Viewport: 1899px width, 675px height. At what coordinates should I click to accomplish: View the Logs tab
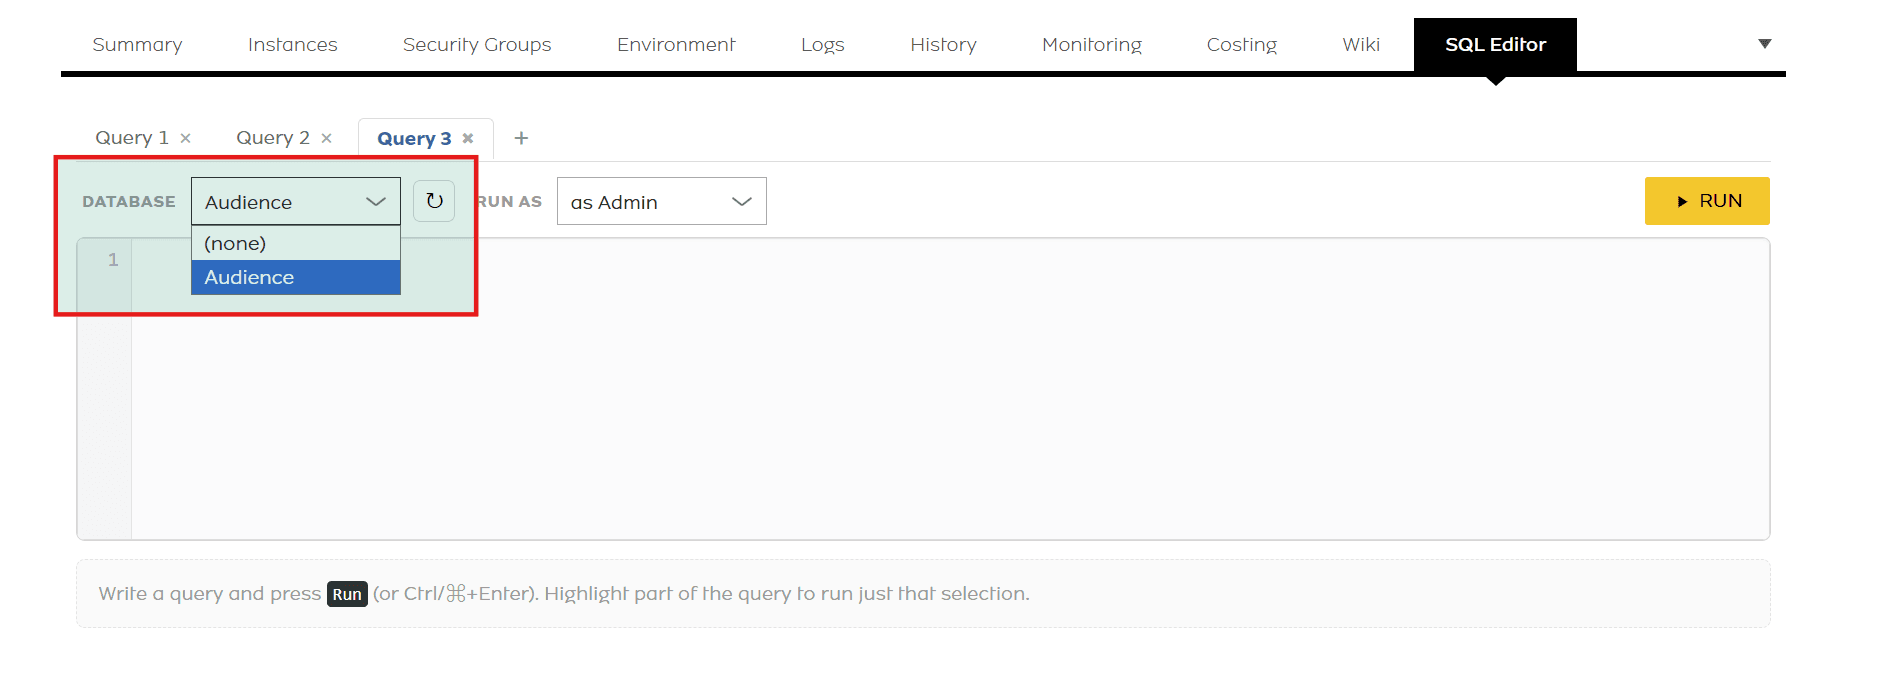pos(823,44)
